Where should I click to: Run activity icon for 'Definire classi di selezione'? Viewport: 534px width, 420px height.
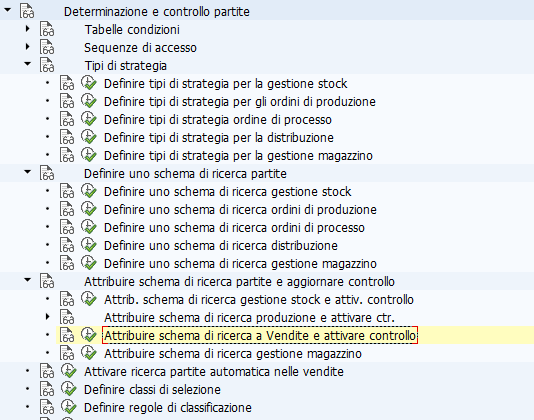pyautogui.click(x=69, y=389)
